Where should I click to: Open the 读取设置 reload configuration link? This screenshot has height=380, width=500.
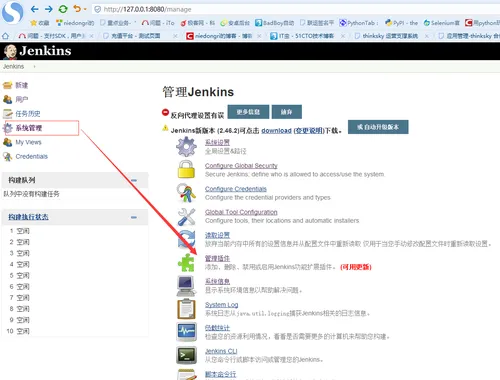coord(217,235)
